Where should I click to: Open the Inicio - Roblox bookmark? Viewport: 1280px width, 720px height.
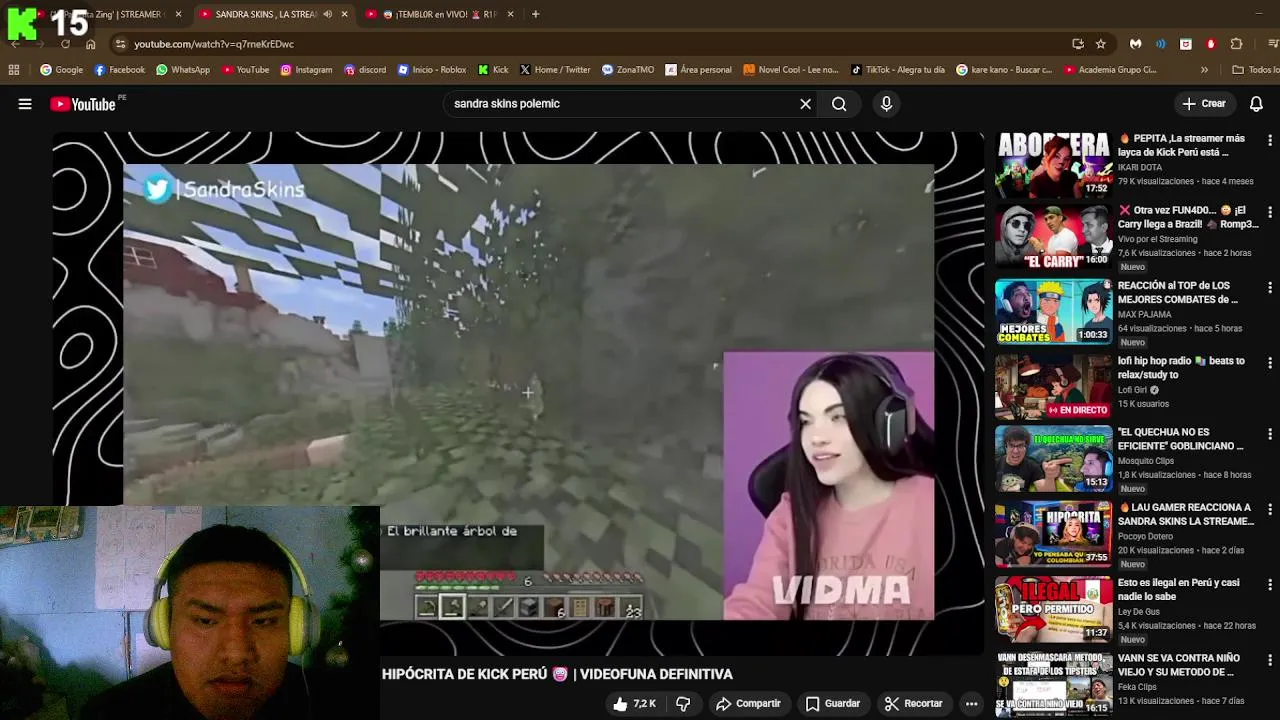pos(432,70)
